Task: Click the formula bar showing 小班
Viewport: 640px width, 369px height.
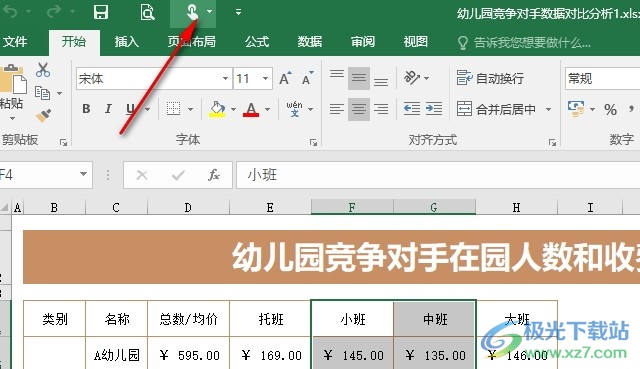Action: click(438, 175)
